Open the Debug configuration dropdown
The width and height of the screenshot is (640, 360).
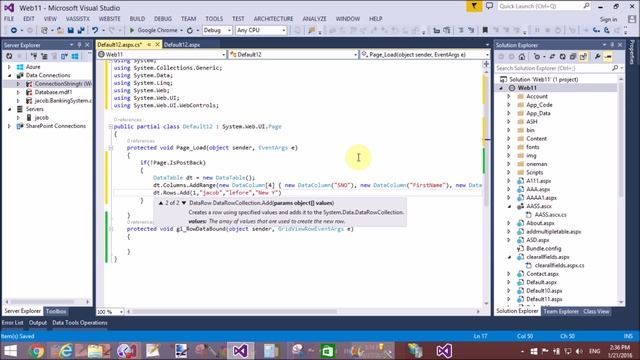tap(229, 30)
